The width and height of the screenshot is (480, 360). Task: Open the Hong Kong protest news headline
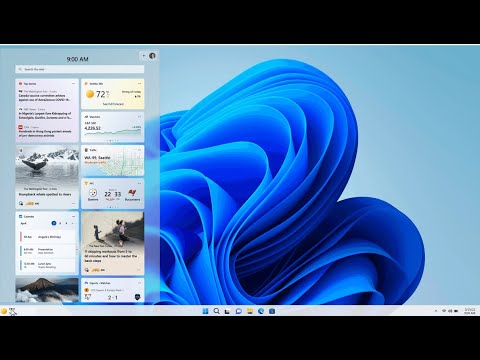45,133
